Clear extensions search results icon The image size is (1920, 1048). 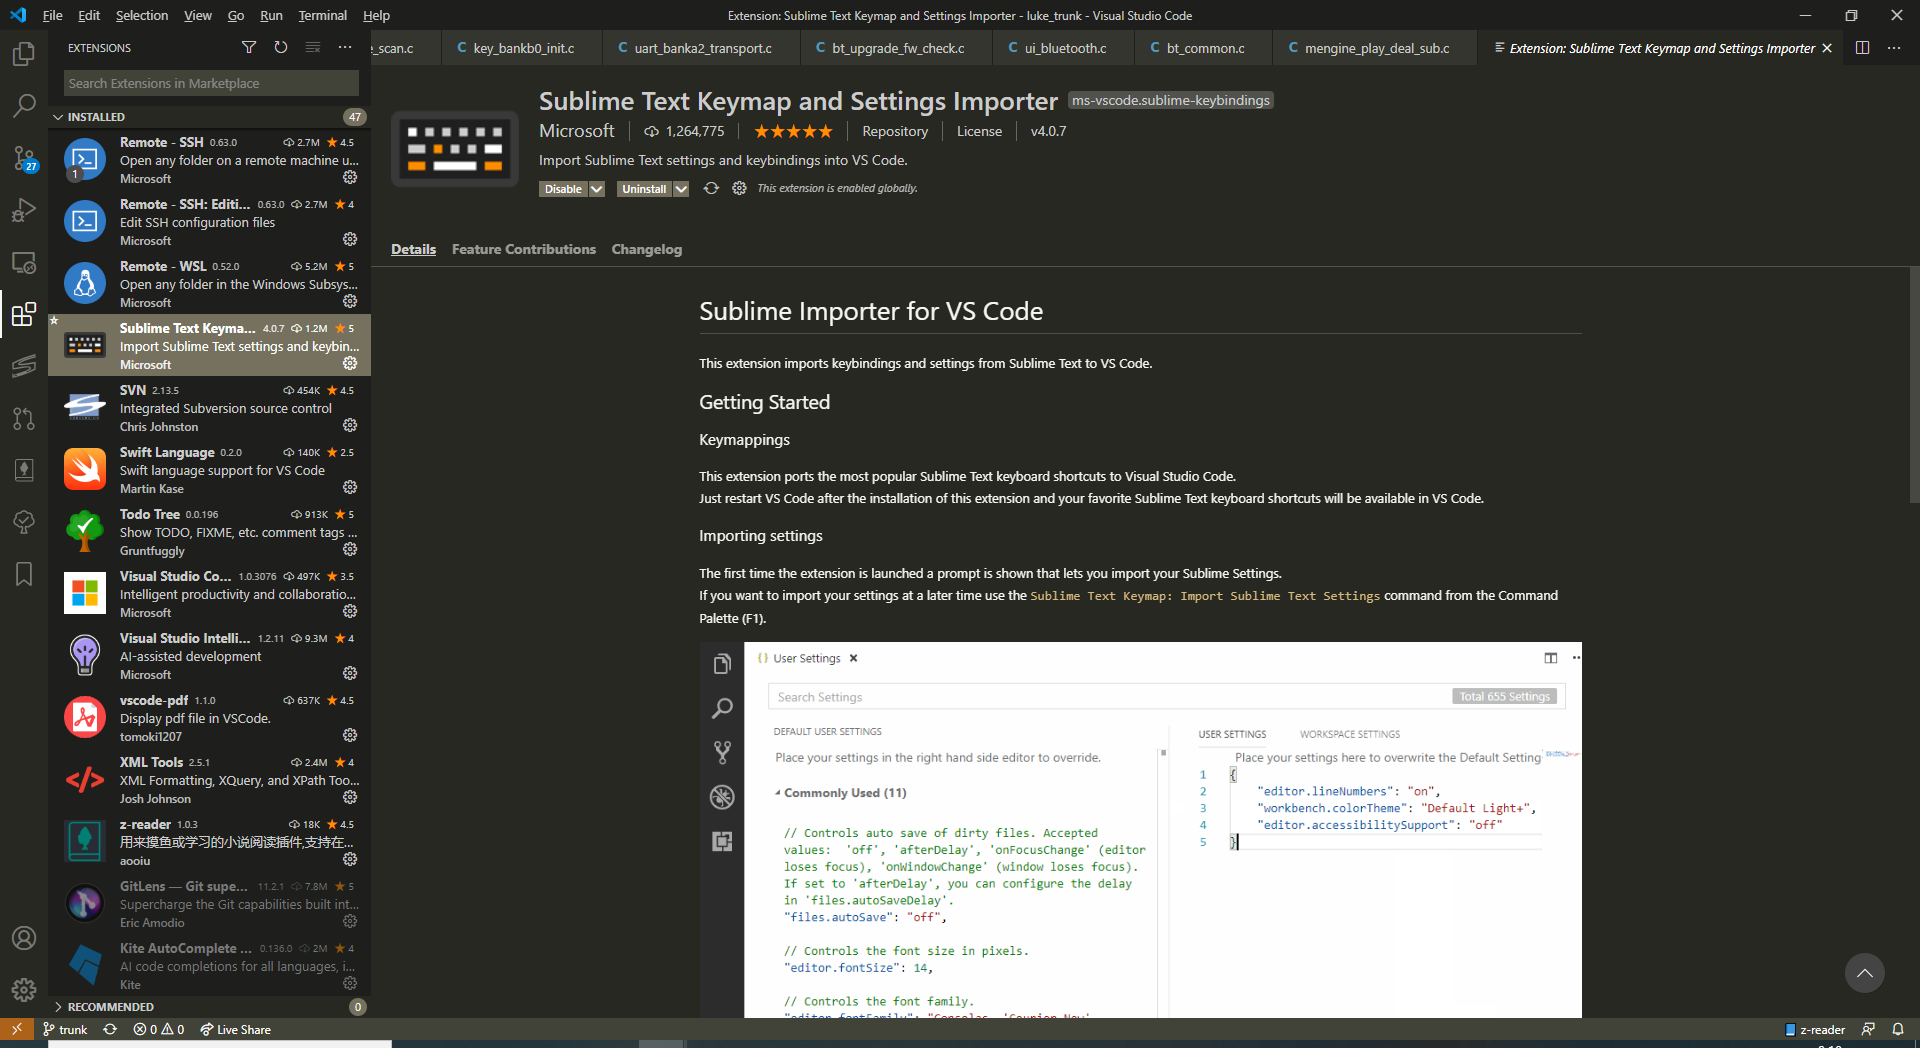(313, 47)
